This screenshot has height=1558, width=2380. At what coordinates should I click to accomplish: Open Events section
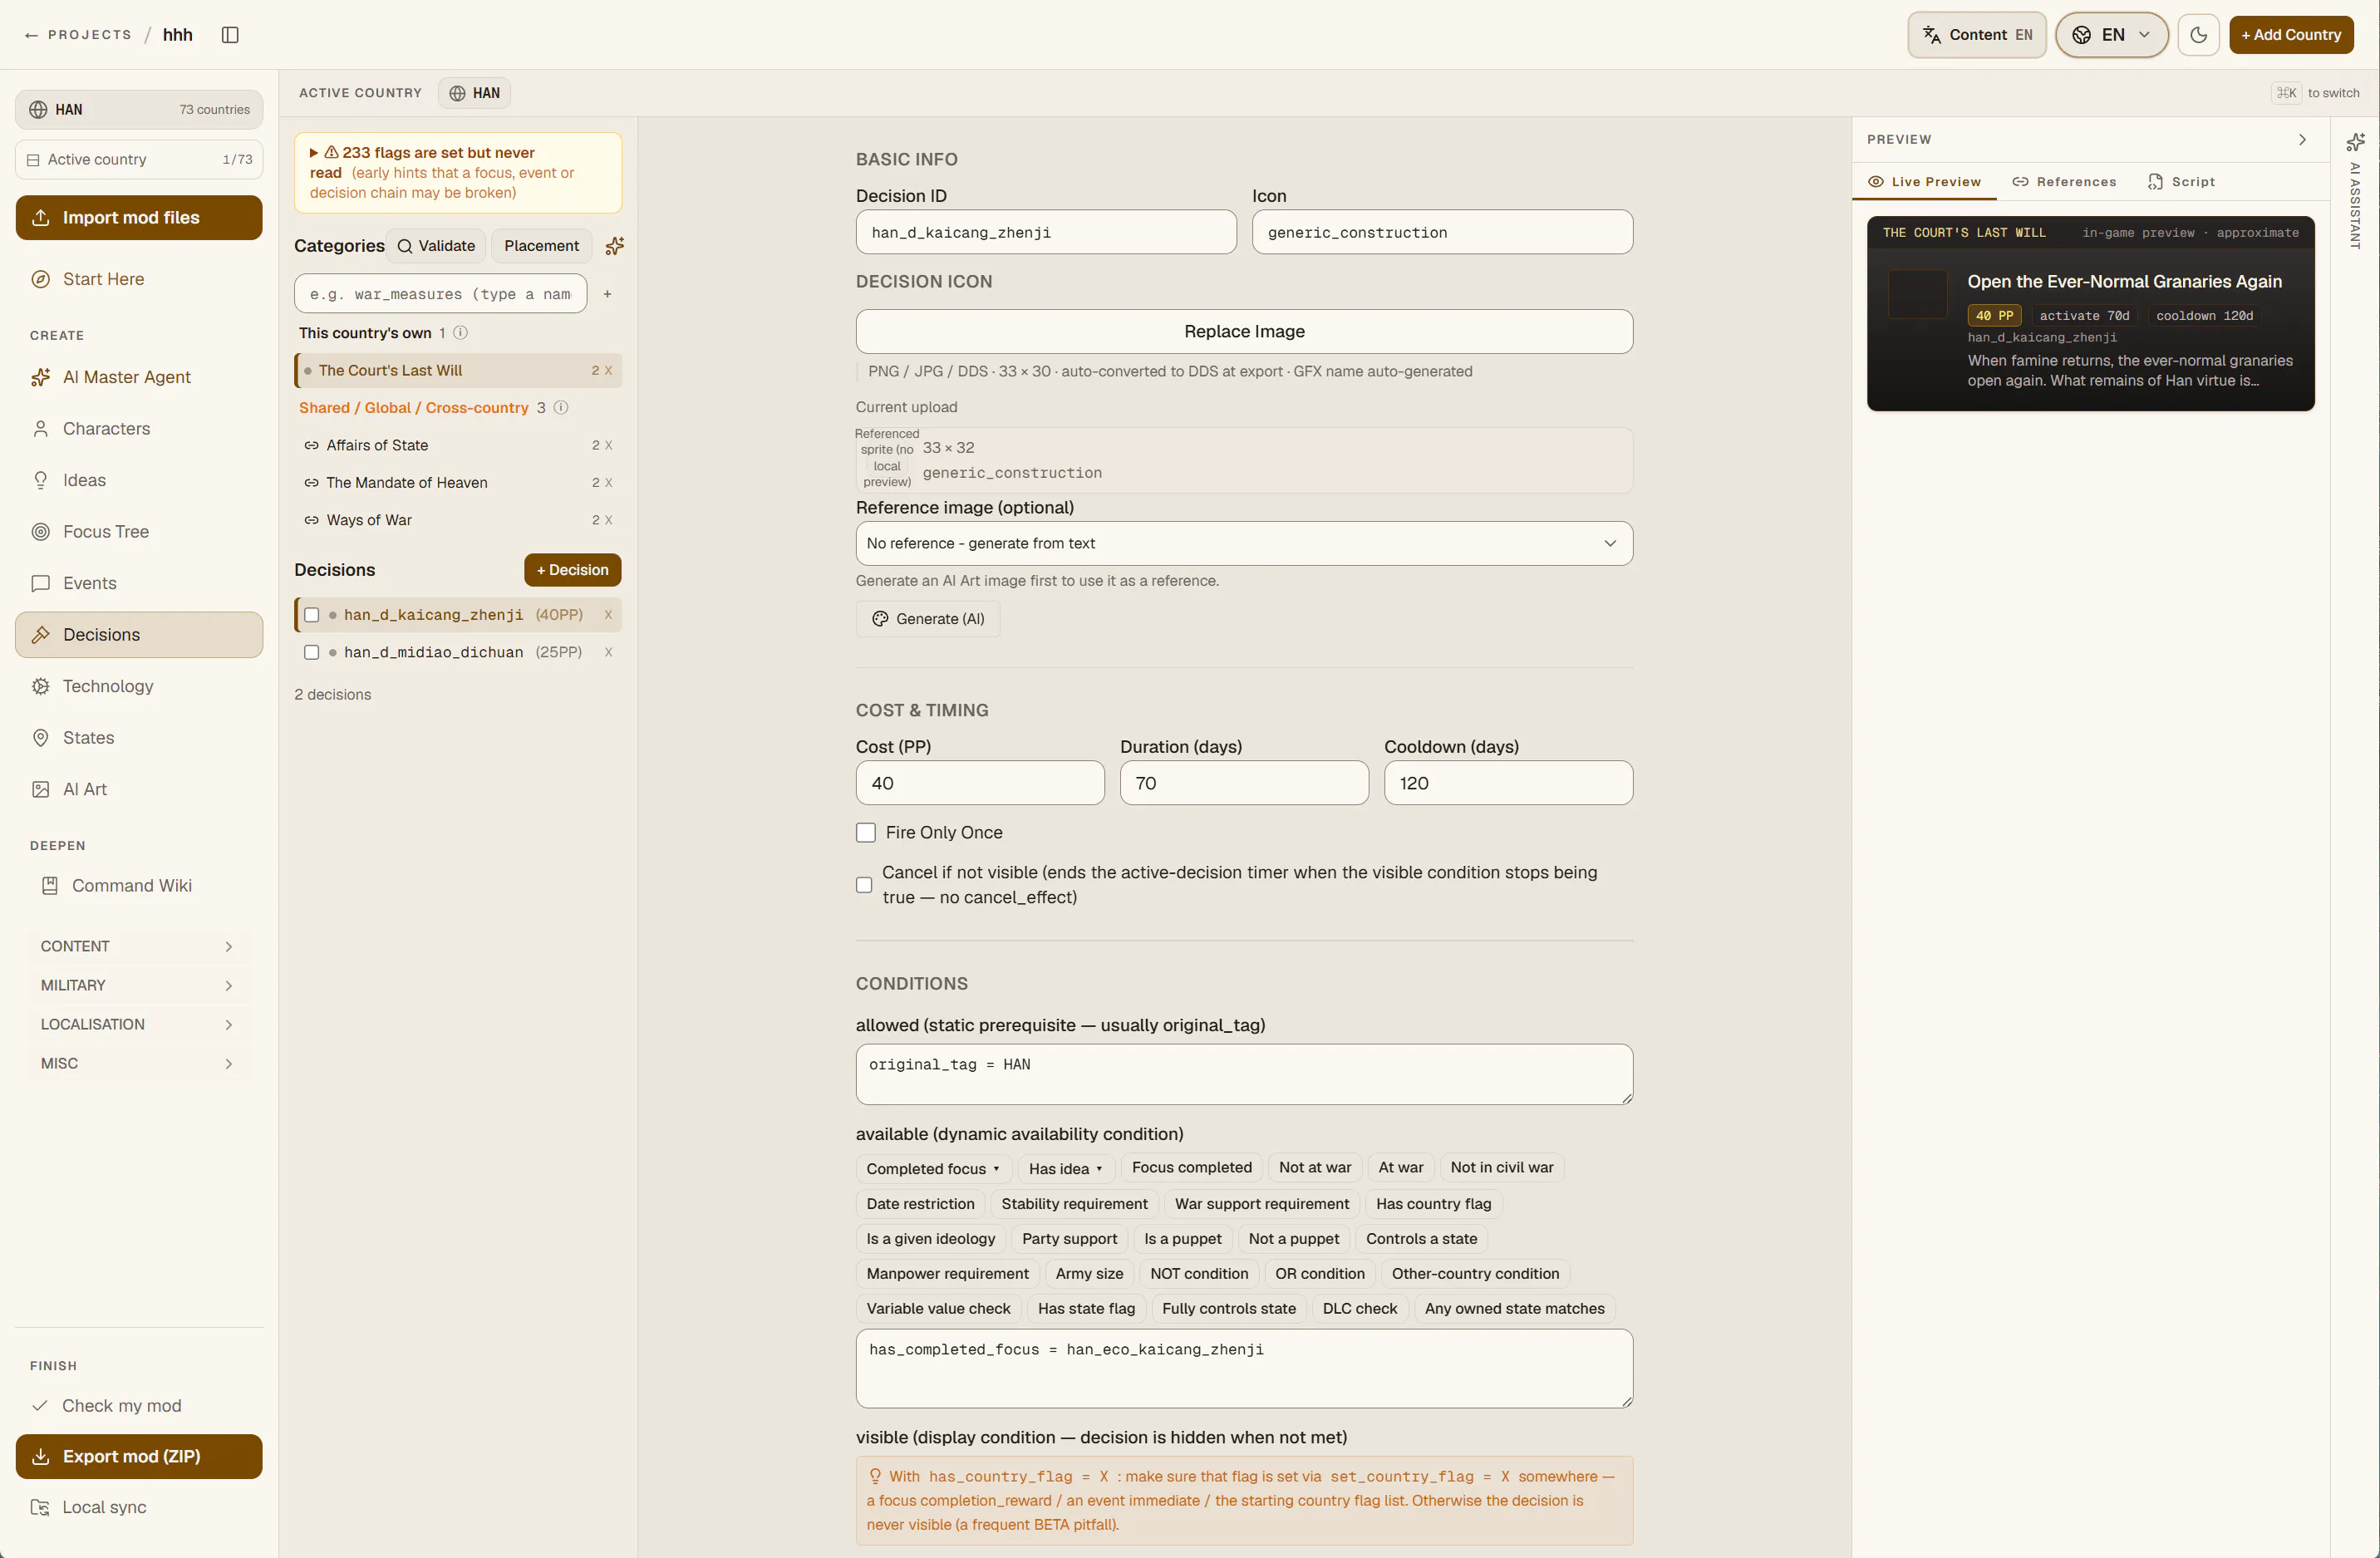139,583
